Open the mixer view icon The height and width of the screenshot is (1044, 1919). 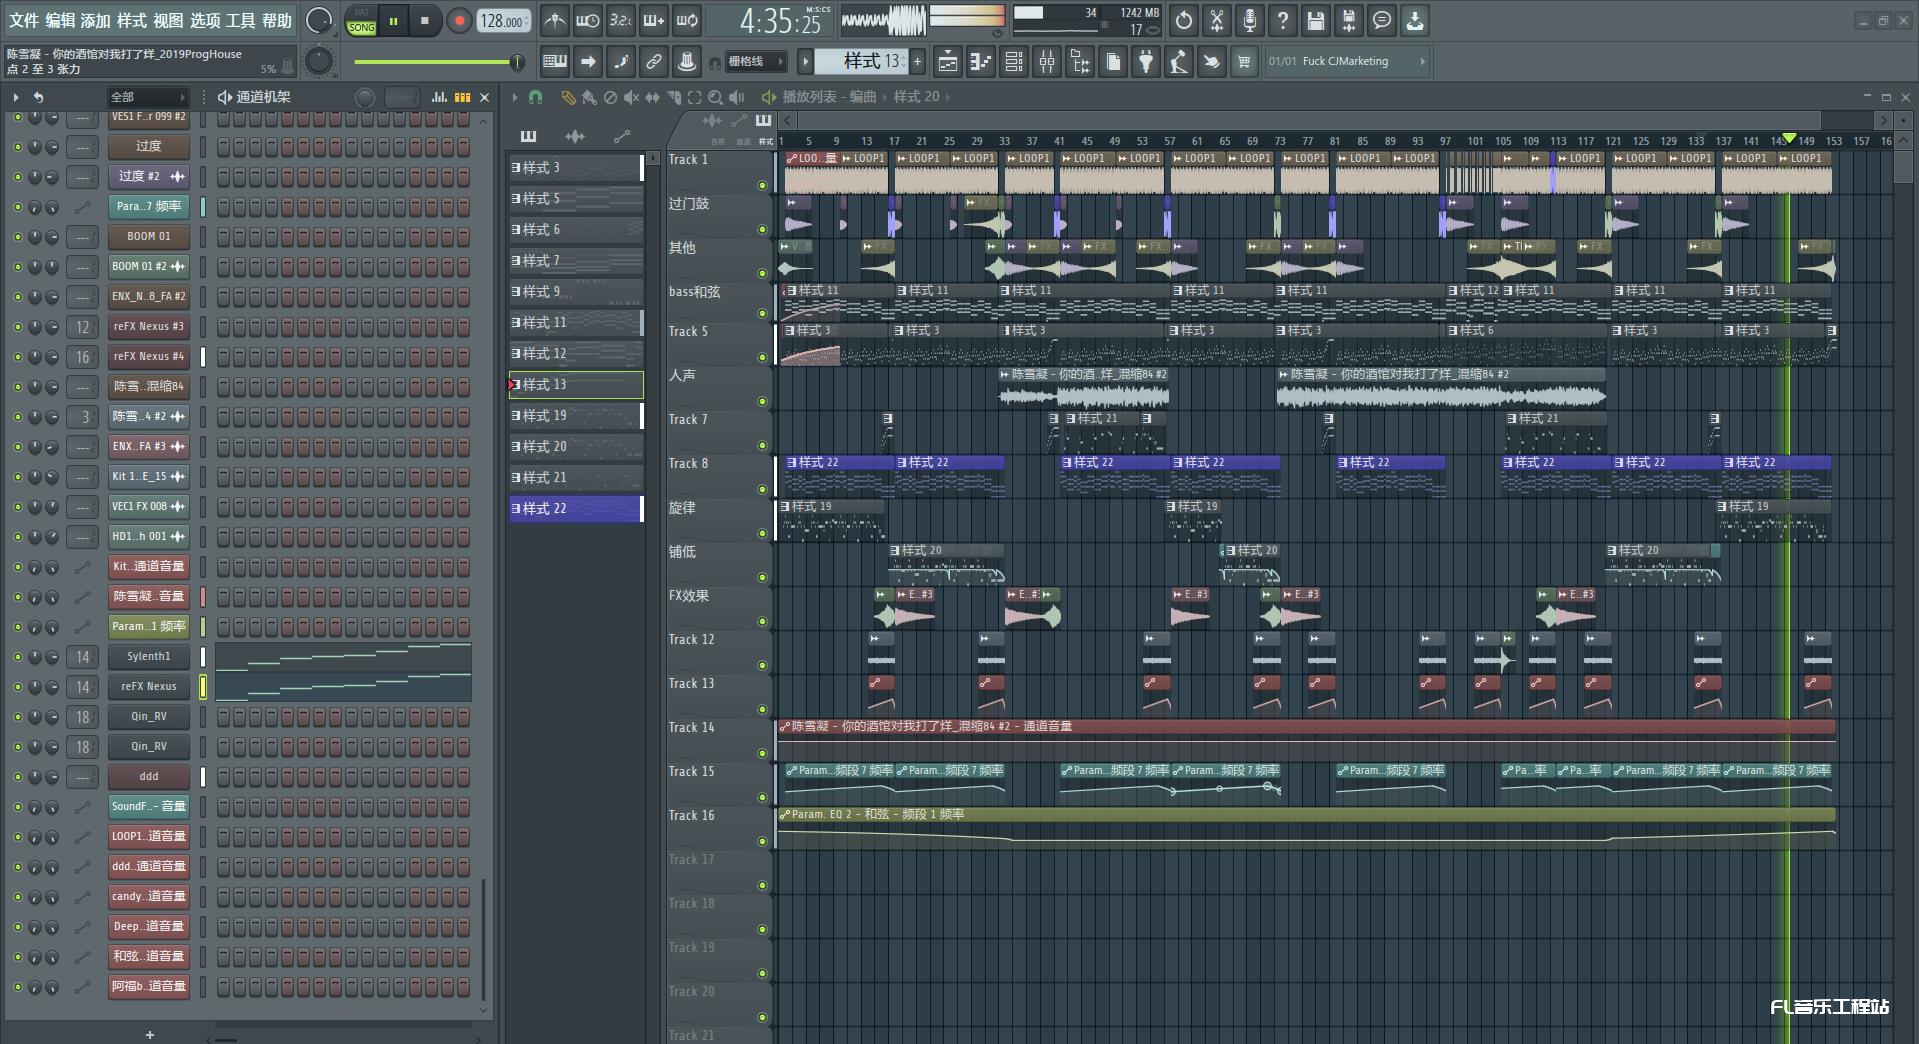pos(1047,61)
